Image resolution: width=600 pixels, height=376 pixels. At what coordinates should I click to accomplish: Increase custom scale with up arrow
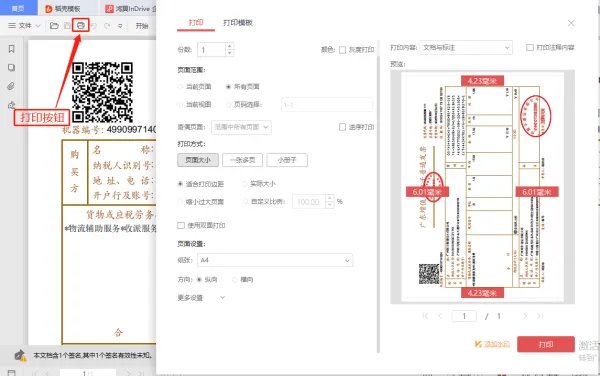330,198
